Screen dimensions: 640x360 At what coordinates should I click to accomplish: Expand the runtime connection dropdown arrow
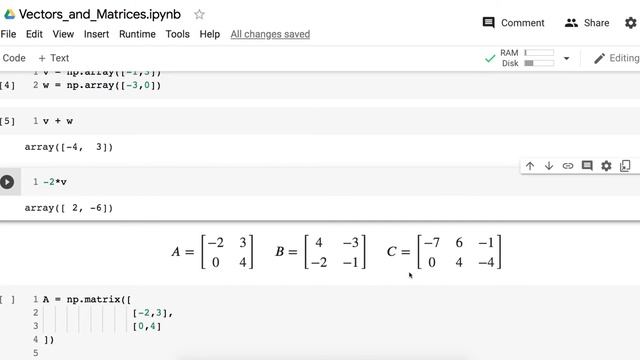pyautogui.click(x=567, y=58)
